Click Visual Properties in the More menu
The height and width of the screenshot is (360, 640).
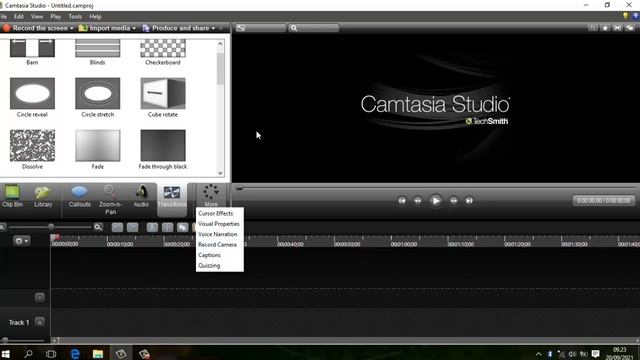pyautogui.click(x=219, y=224)
